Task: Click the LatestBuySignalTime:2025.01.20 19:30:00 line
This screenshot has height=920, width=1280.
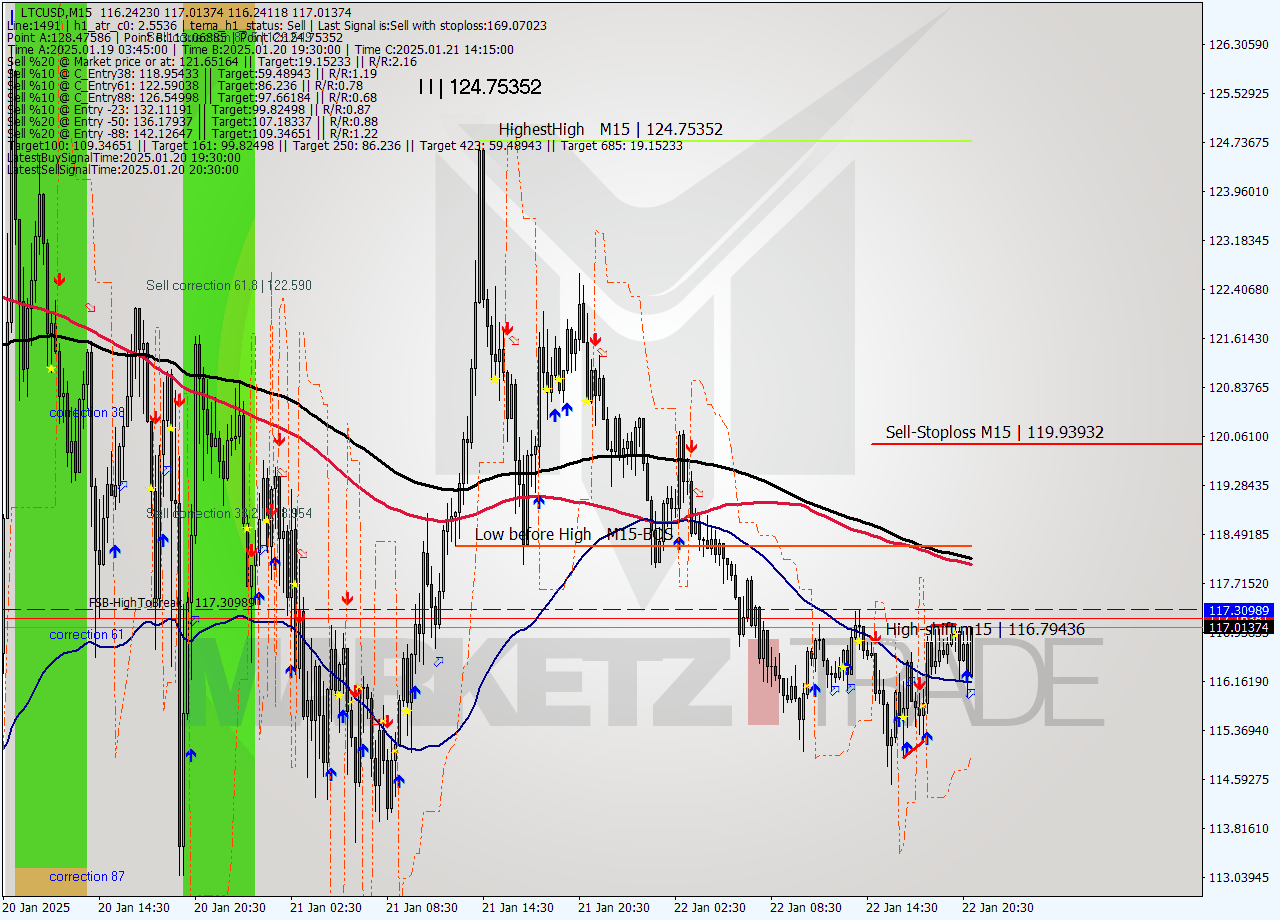Action: point(123,157)
